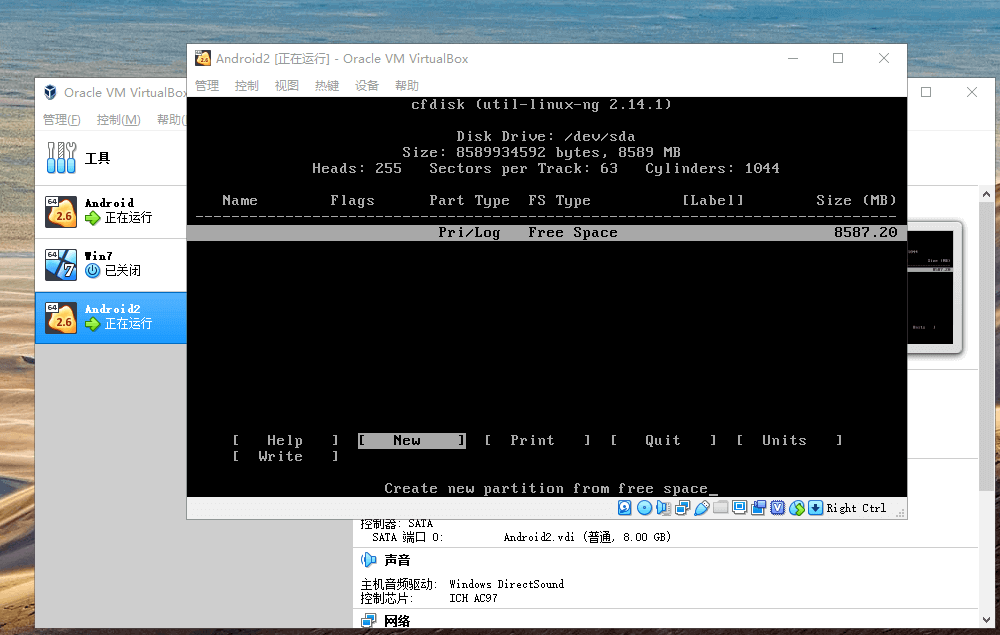Click the shared folders status icon
The image size is (1000, 635).
(720, 508)
